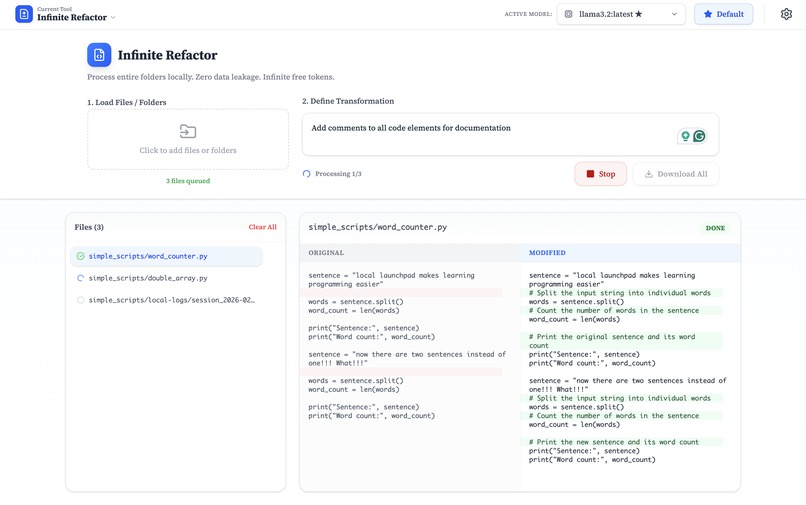The height and width of the screenshot is (505, 806).
Task: Select simple_scripts/word_counter.py in file list
Action: [166, 256]
